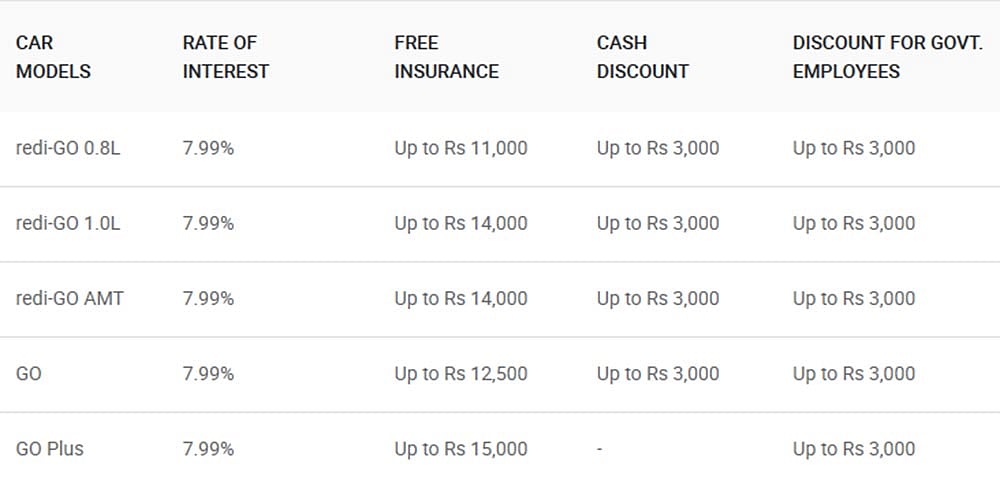Select the GO Plus model cell

50,449
